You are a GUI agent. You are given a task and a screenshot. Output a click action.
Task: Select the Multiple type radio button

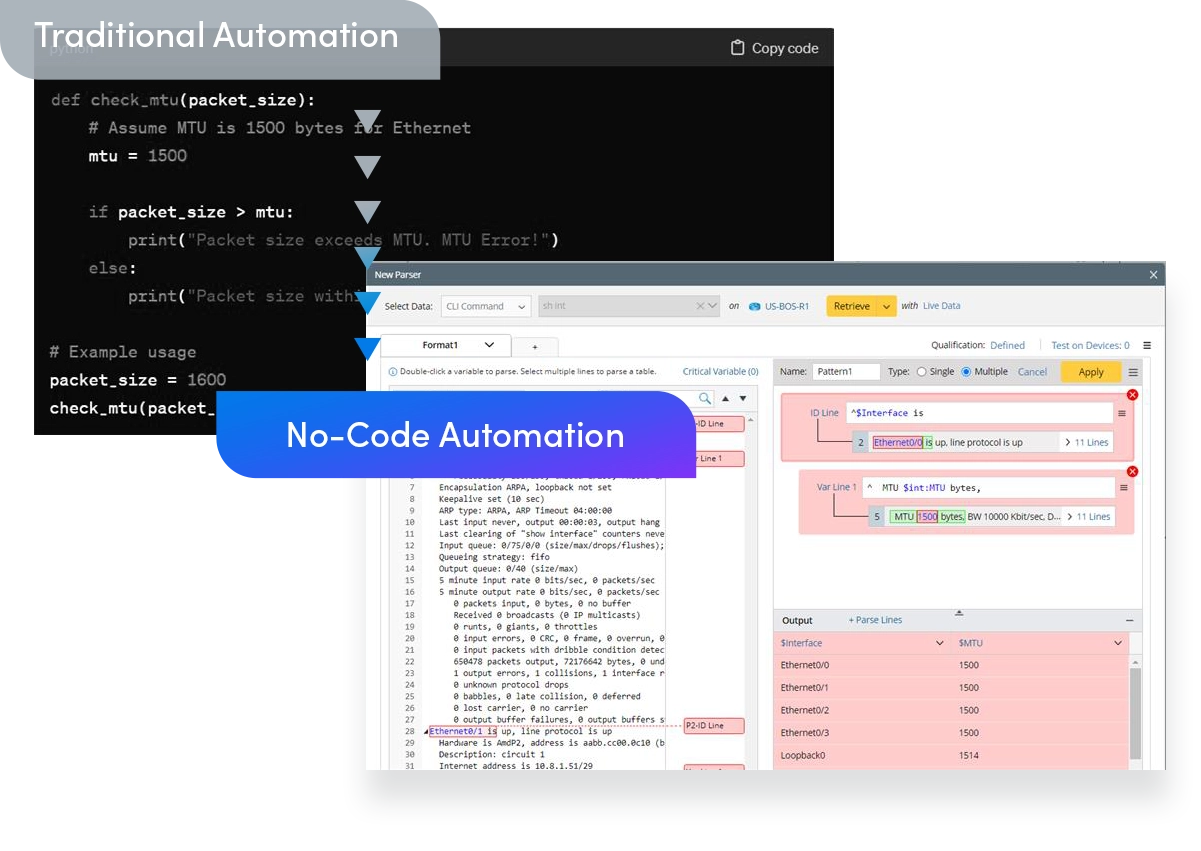click(x=967, y=372)
